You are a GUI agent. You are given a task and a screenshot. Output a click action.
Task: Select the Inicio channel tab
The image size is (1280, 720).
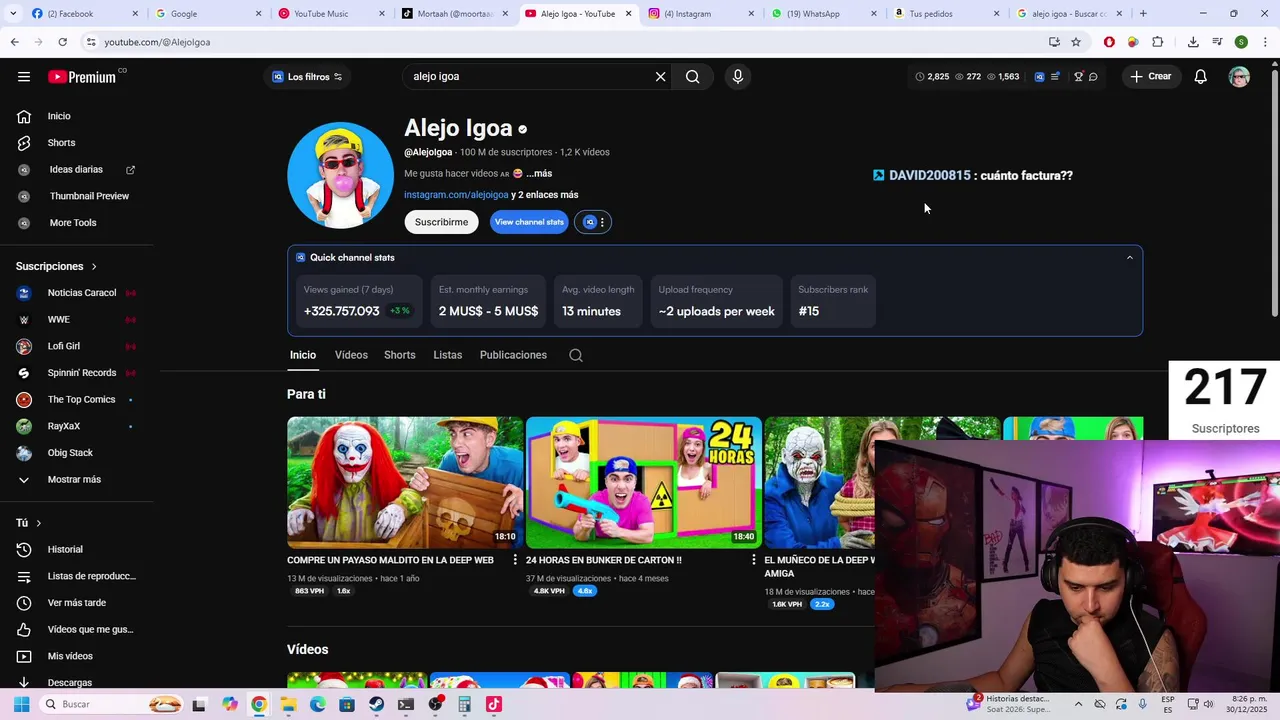(x=302, y=355)
